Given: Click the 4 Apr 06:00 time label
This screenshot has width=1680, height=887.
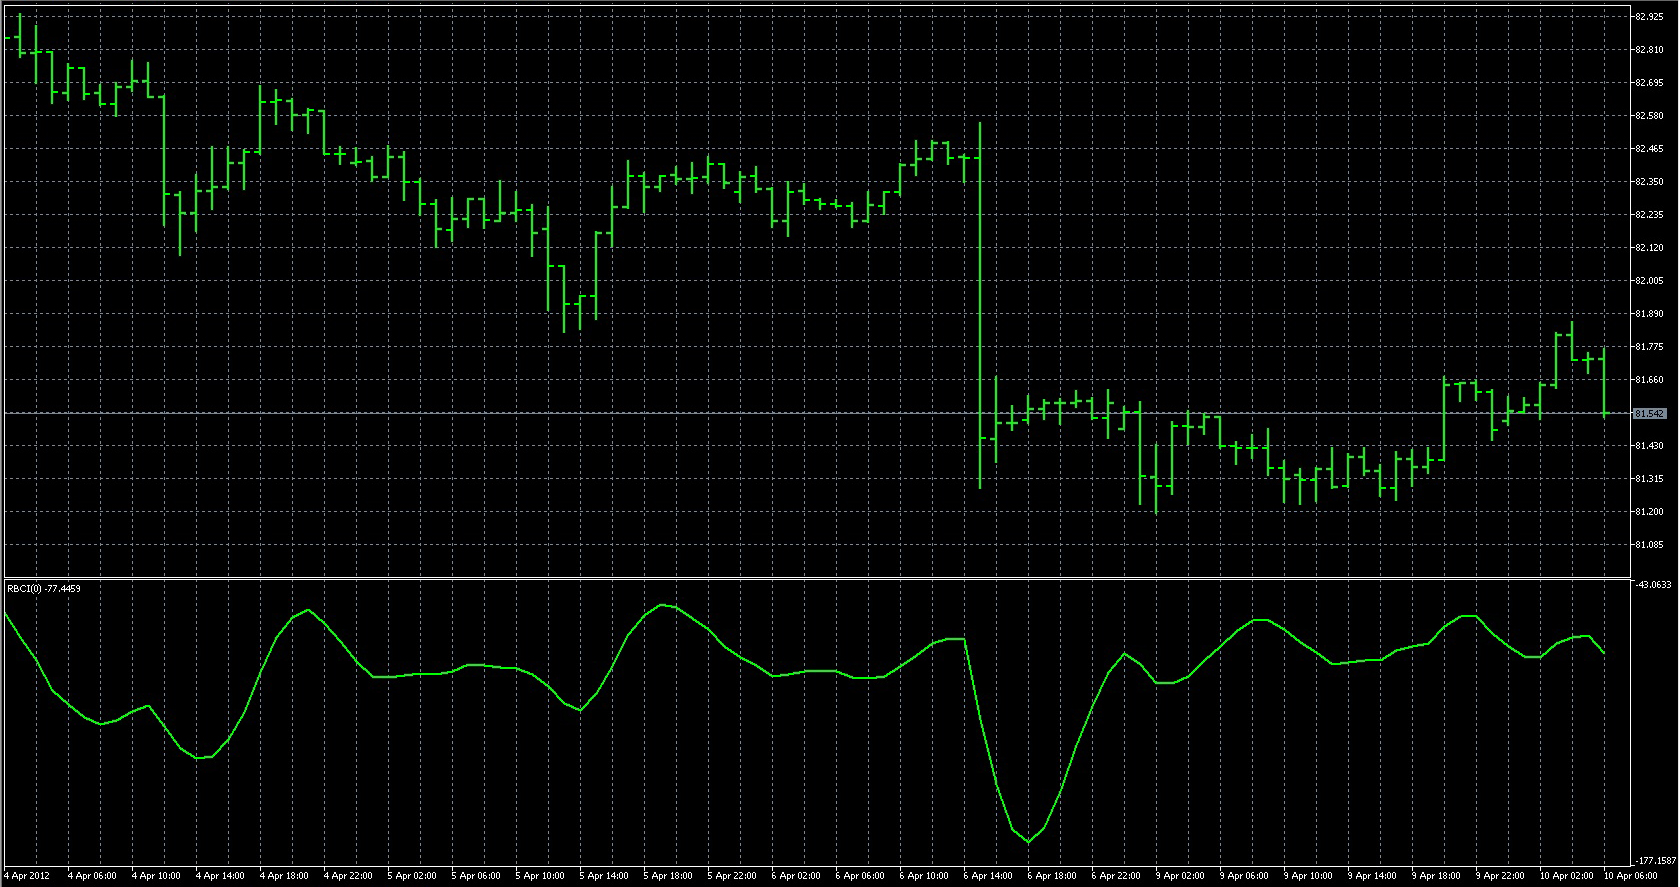Looking at the screenshot, I should tap(92, 876).
